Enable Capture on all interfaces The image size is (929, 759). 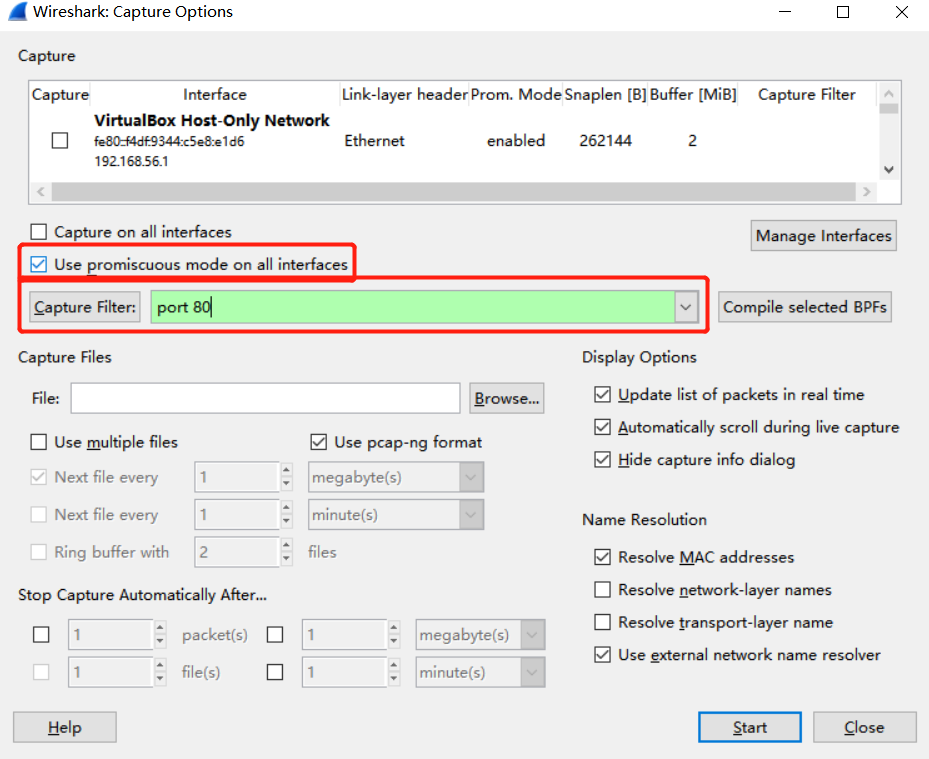39,232
